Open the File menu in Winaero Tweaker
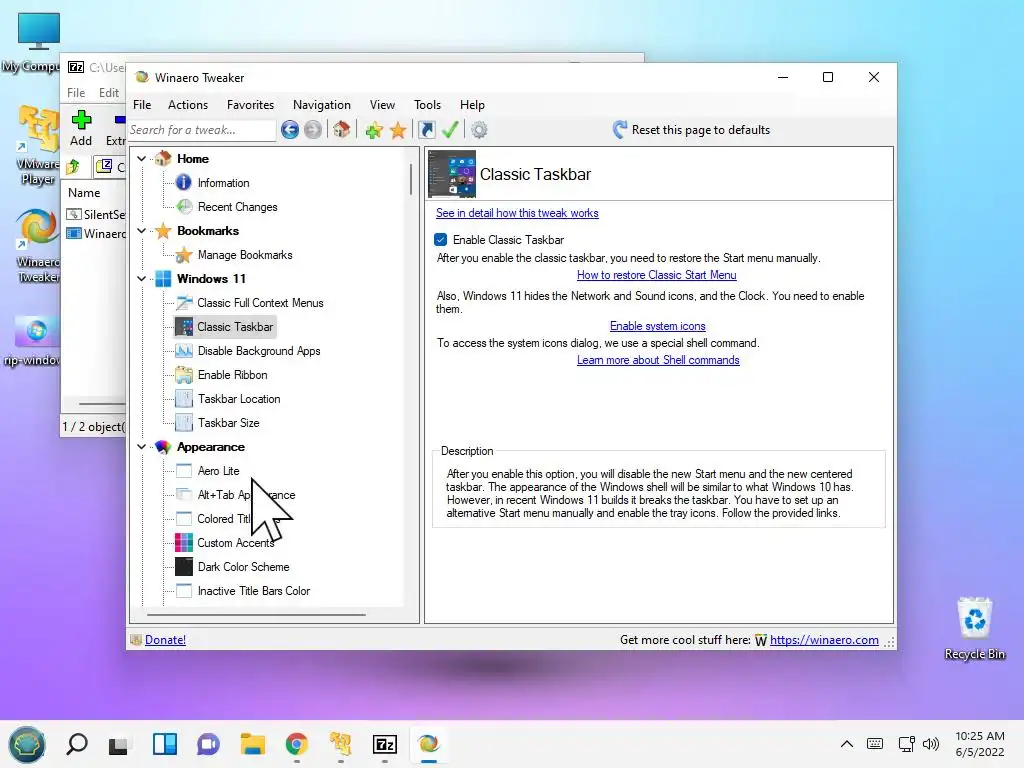1024x768 pixels. [142, 104]
